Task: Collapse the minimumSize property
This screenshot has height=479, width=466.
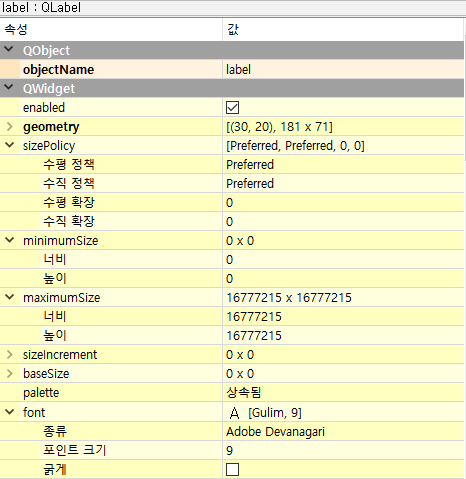Action: pyautogui.click(x=10, y=240)
